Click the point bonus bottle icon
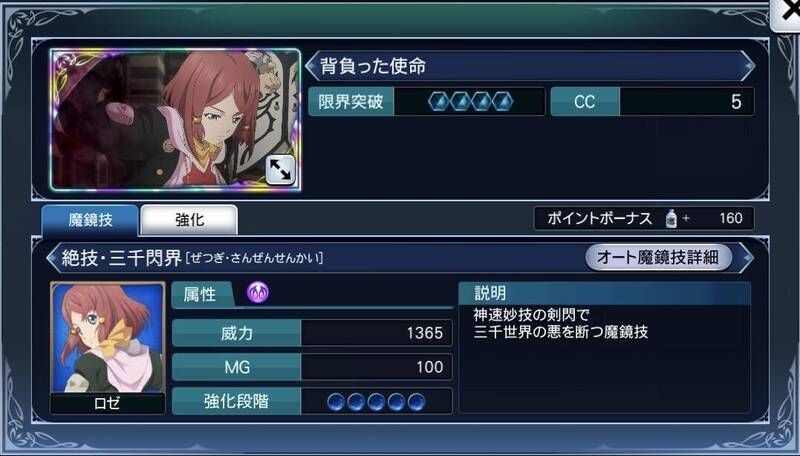800x456 pixels. click(671, 218)
